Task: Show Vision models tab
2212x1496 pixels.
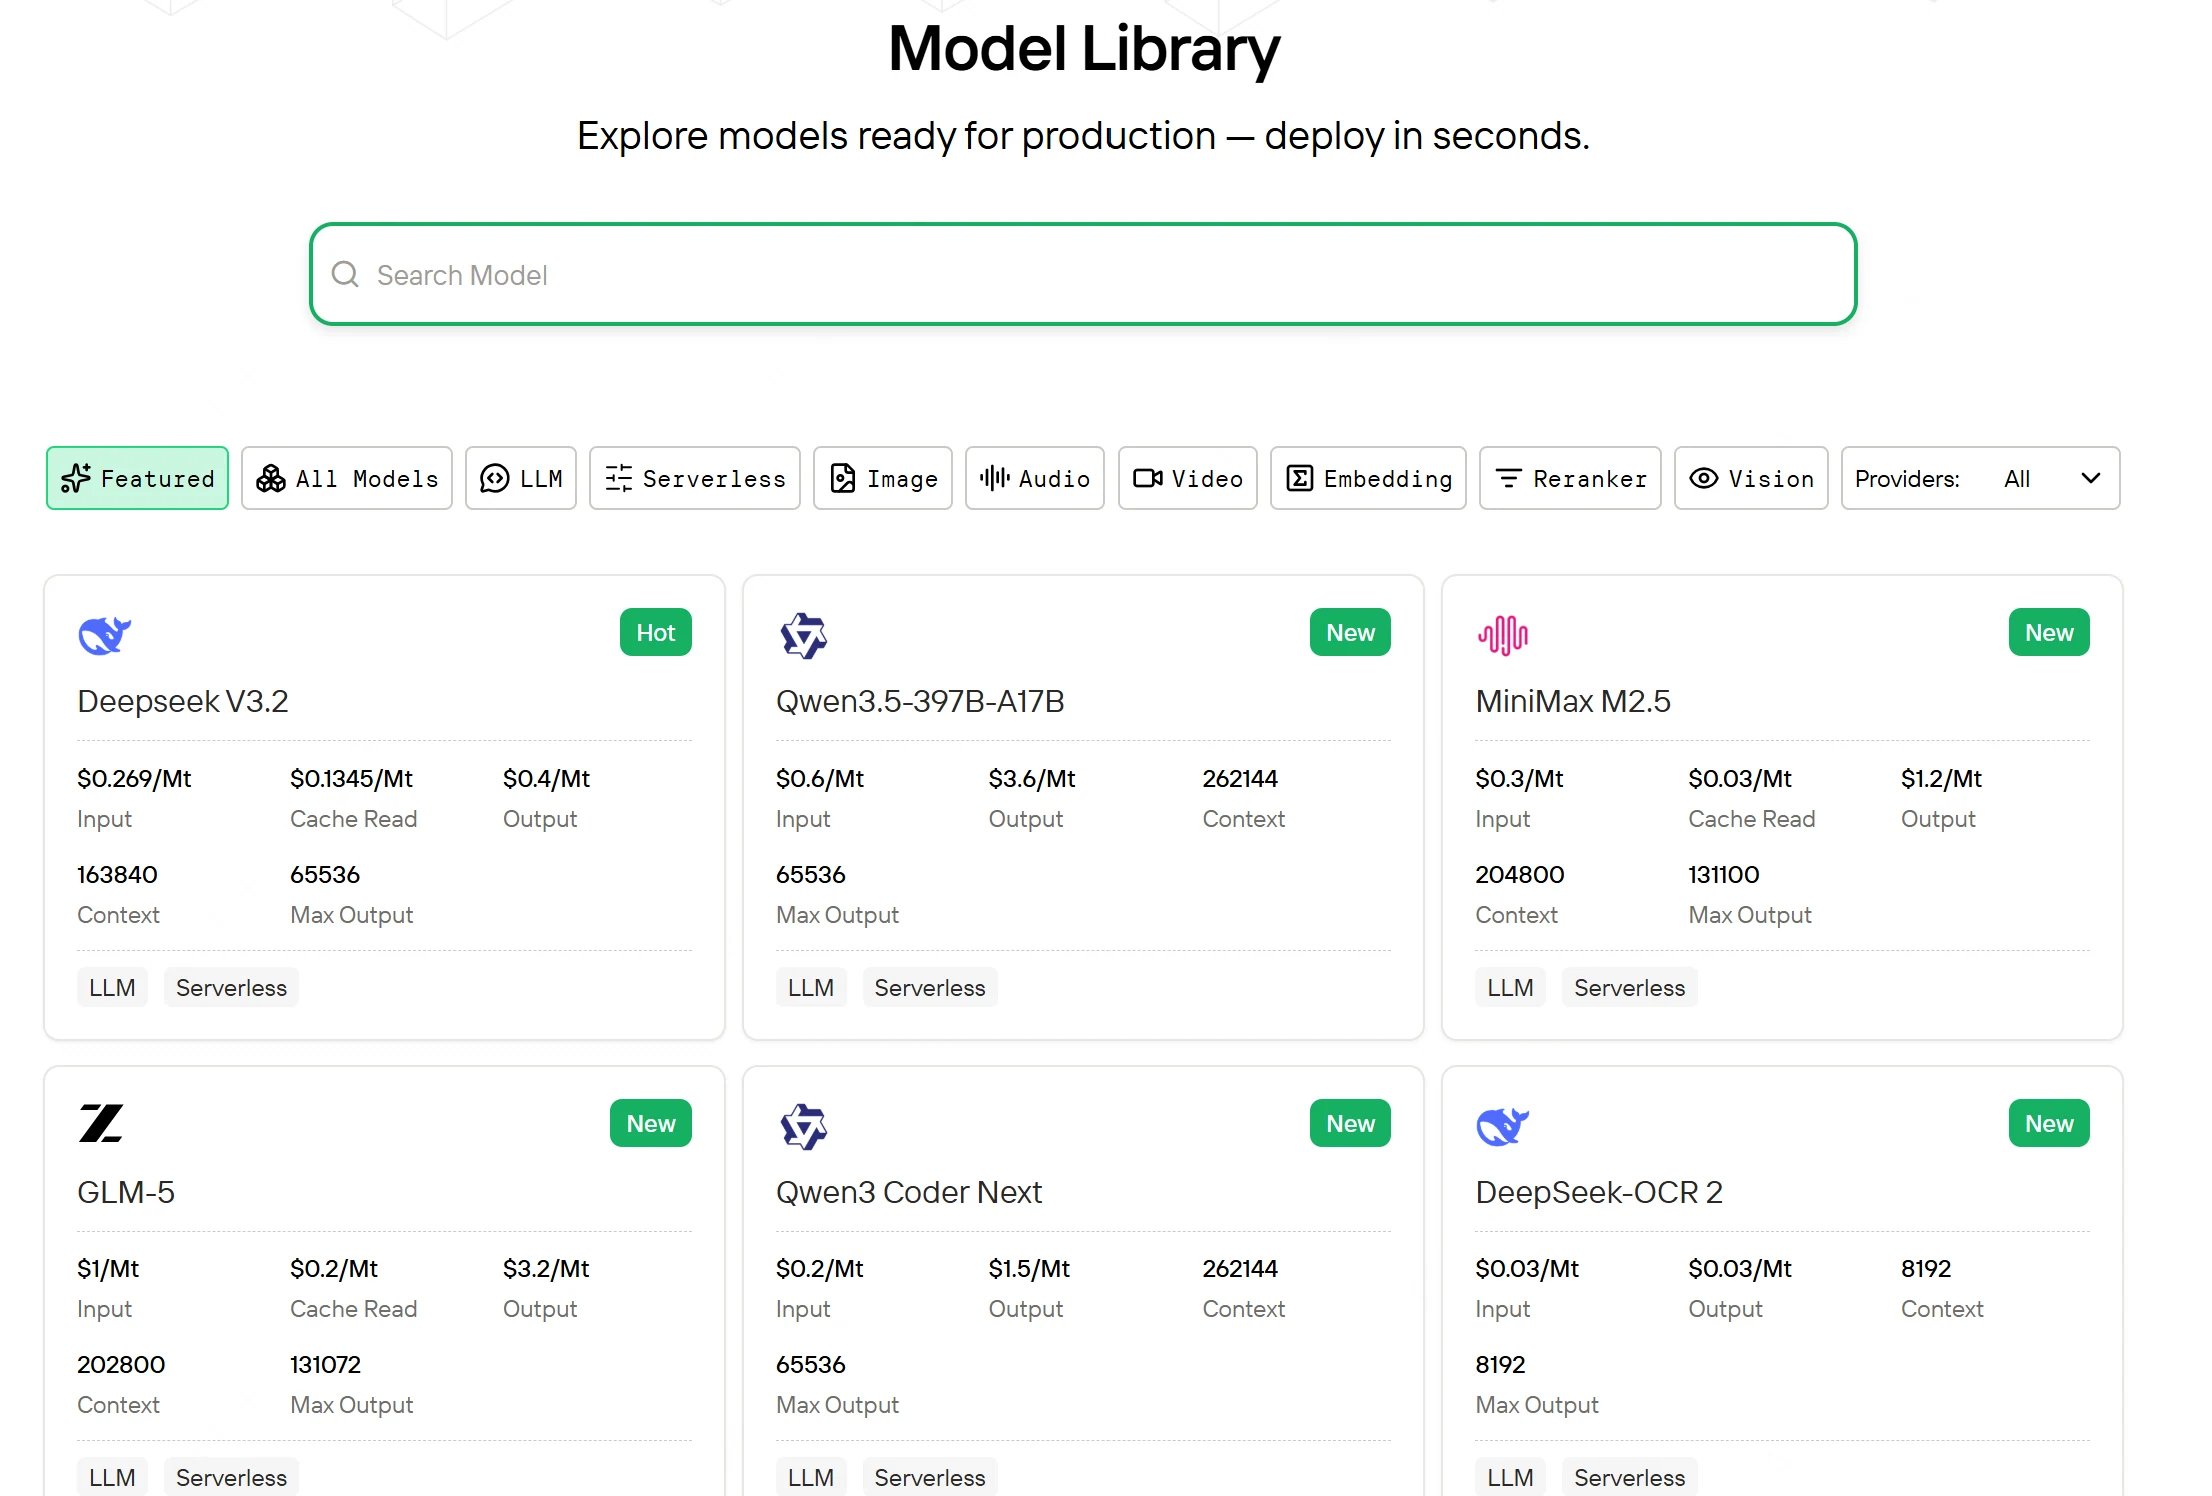Action: click(1751, 478)
